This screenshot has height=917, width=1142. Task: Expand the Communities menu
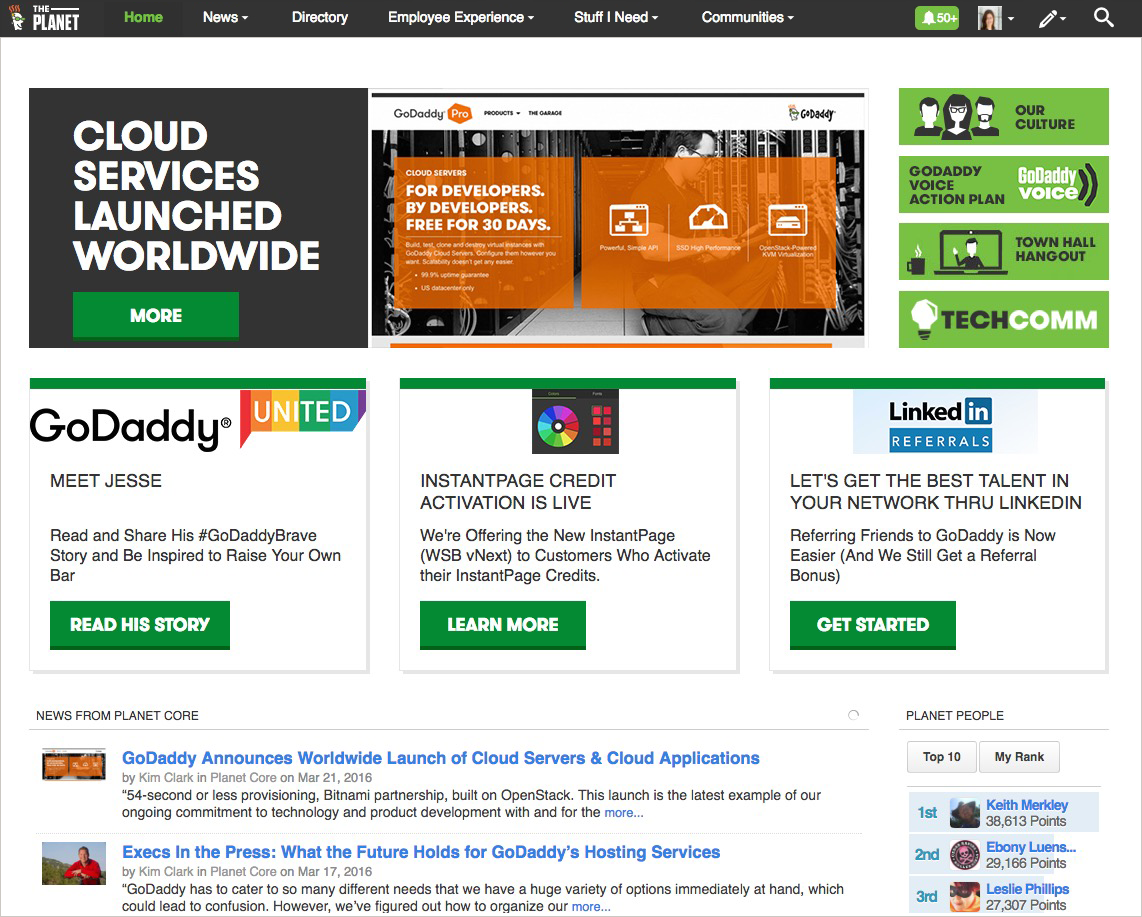point(747,17)
